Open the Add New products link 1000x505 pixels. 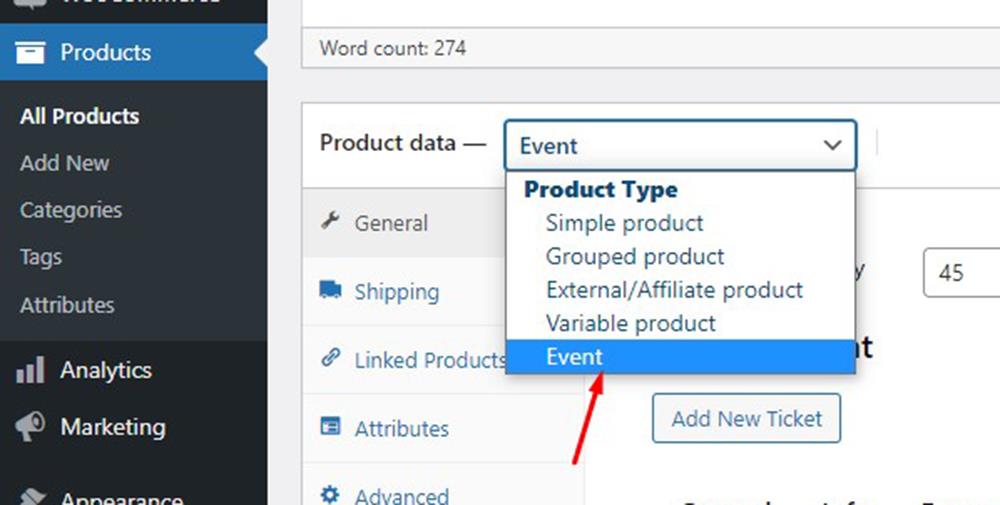tap(64, 163)
